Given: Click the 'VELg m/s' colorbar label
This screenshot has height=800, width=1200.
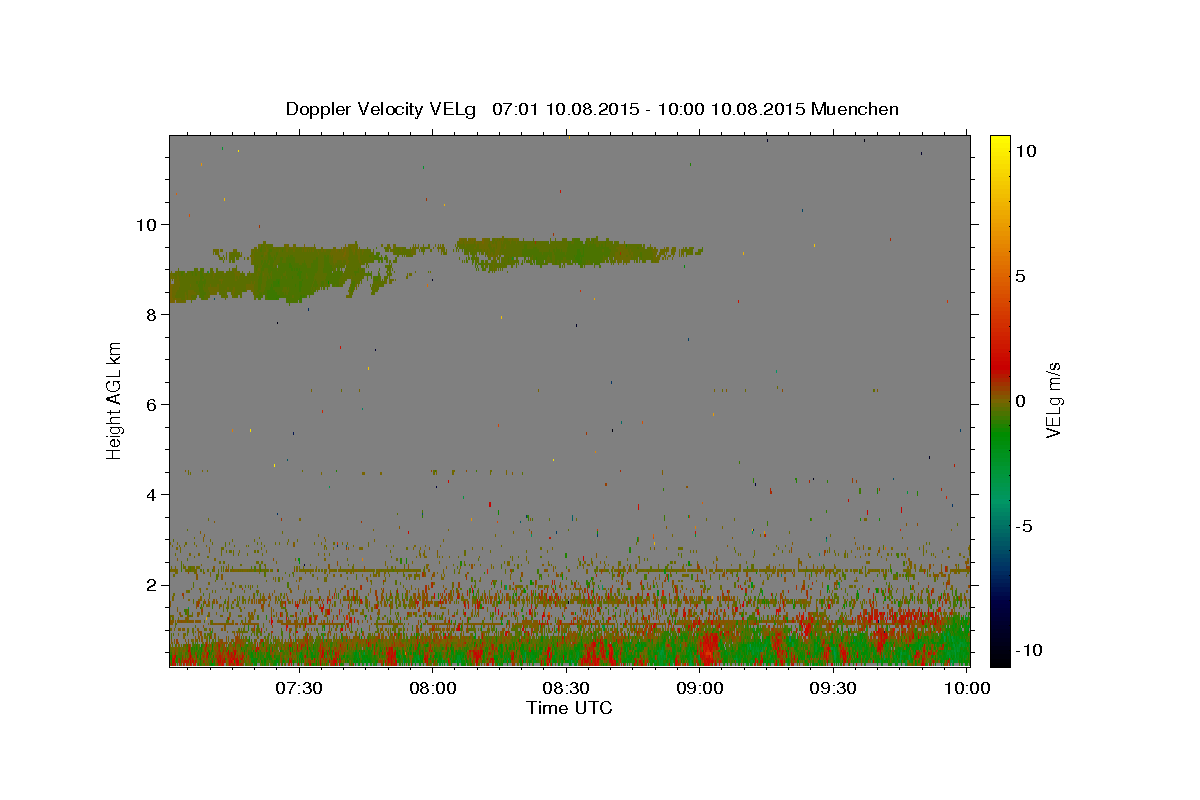Looking at the screenshot, I should (x=1053, y=400).
